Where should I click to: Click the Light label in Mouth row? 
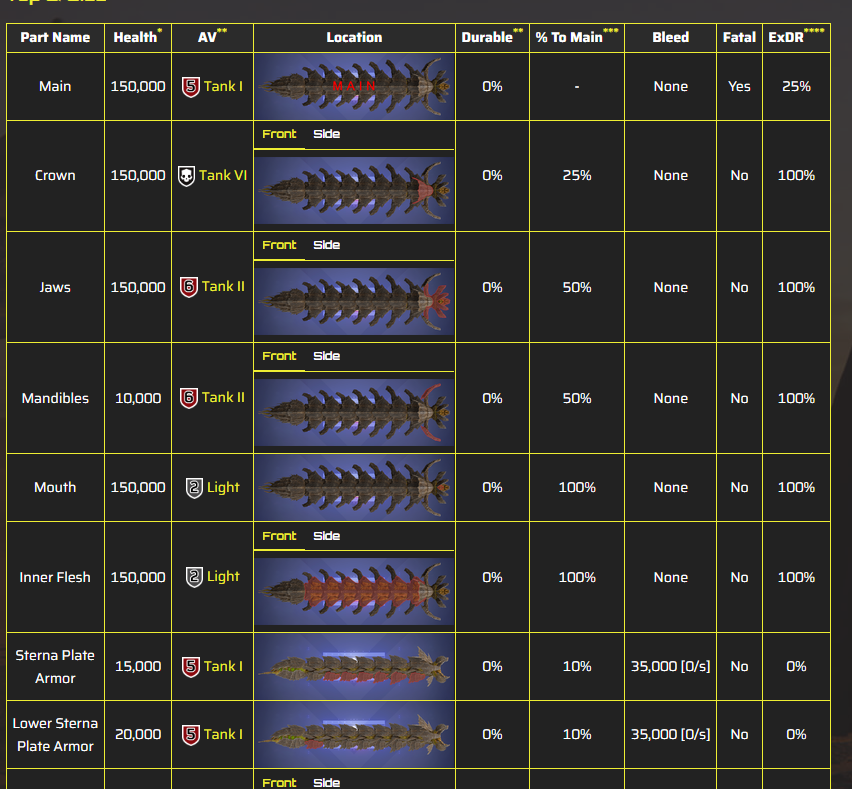(223, 487)
